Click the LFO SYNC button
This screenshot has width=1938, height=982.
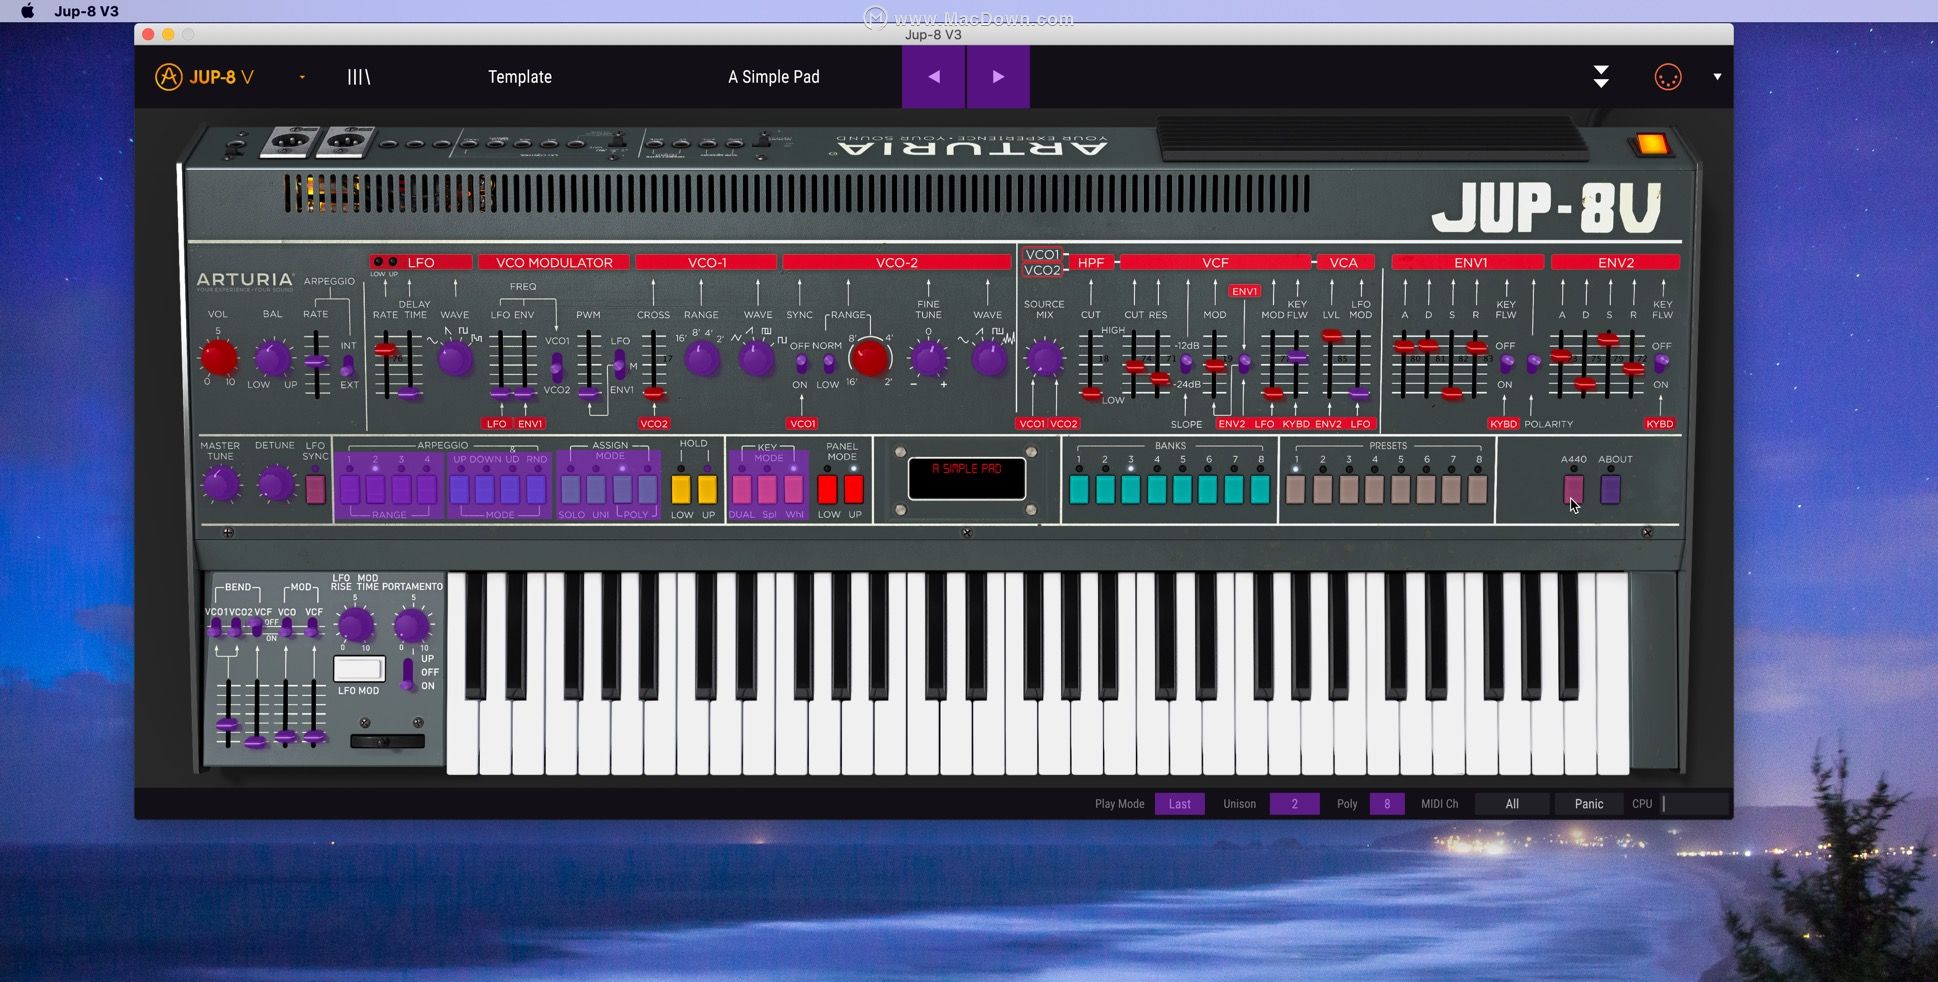click(315, 489)
